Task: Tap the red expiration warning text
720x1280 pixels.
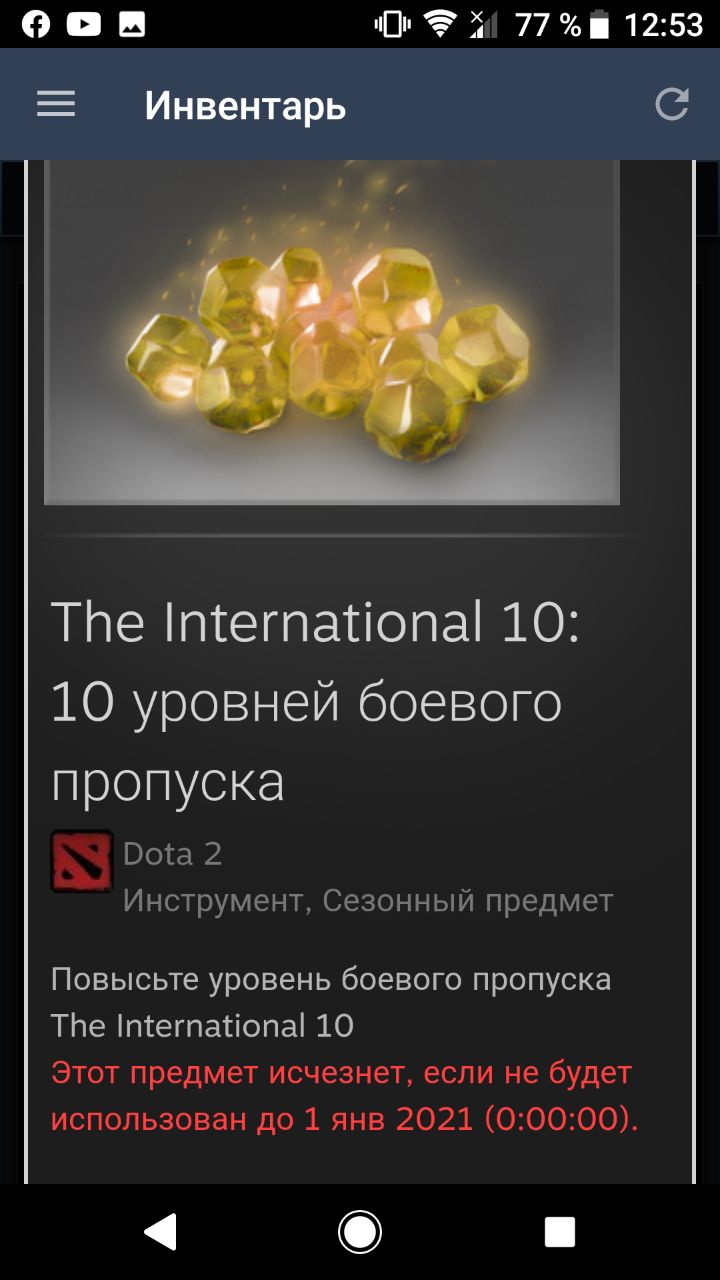Action: [x=345, y=1096]
